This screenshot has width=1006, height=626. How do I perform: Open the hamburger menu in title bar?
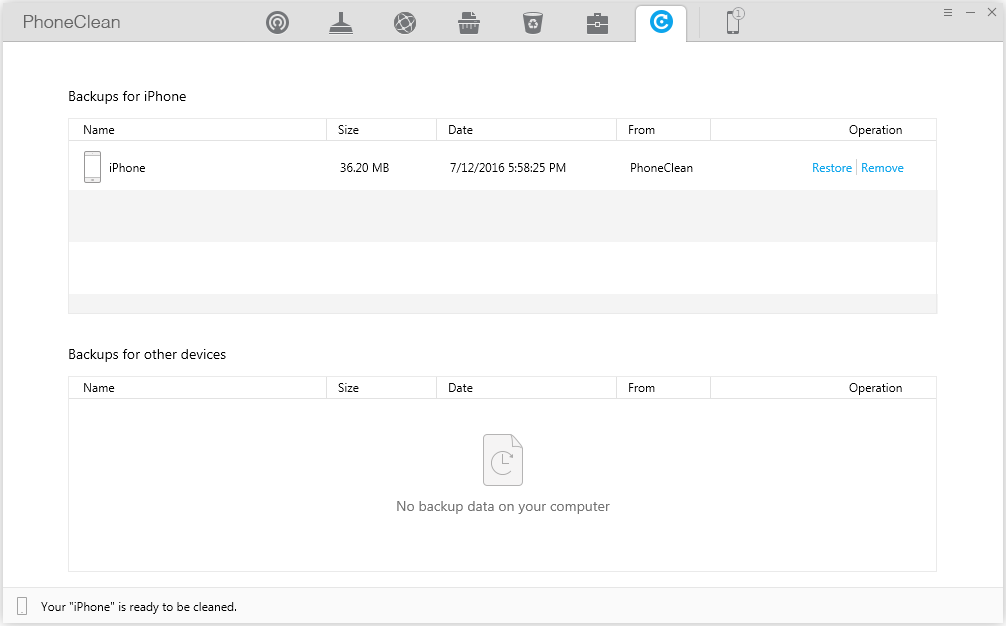pyautogui.click(x=947, y=12)
